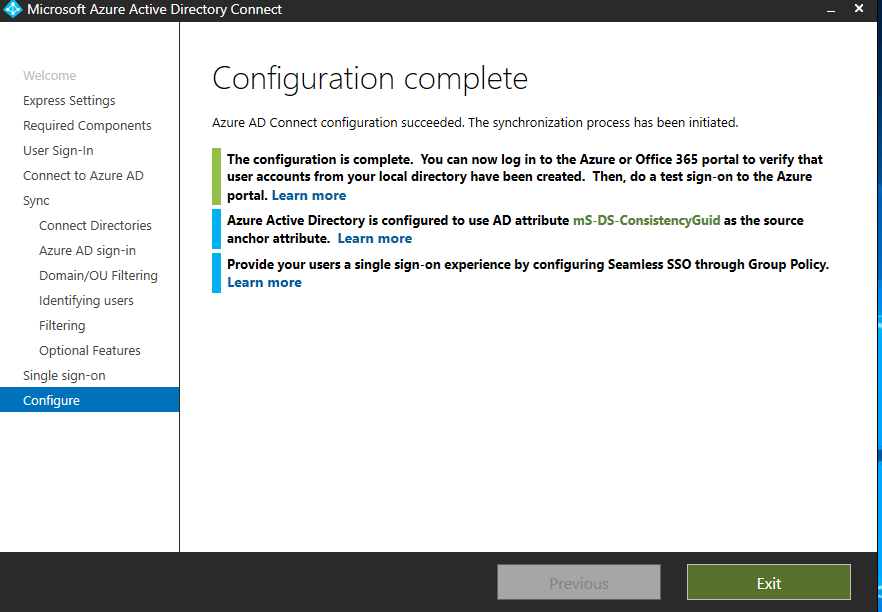Click the Exit button

(768, 583)
